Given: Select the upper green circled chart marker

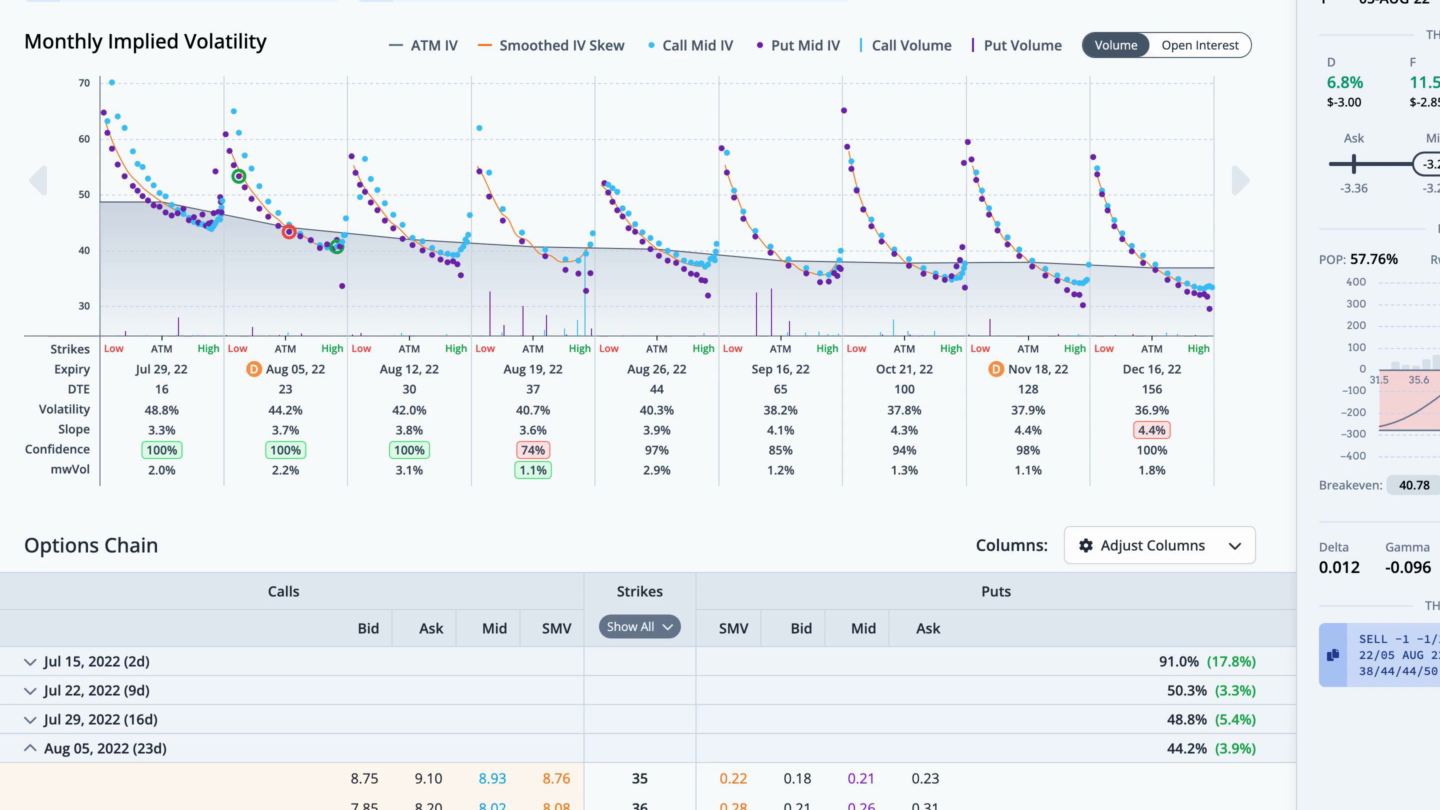Looking at the screenshot, I should tap(238, 176).
